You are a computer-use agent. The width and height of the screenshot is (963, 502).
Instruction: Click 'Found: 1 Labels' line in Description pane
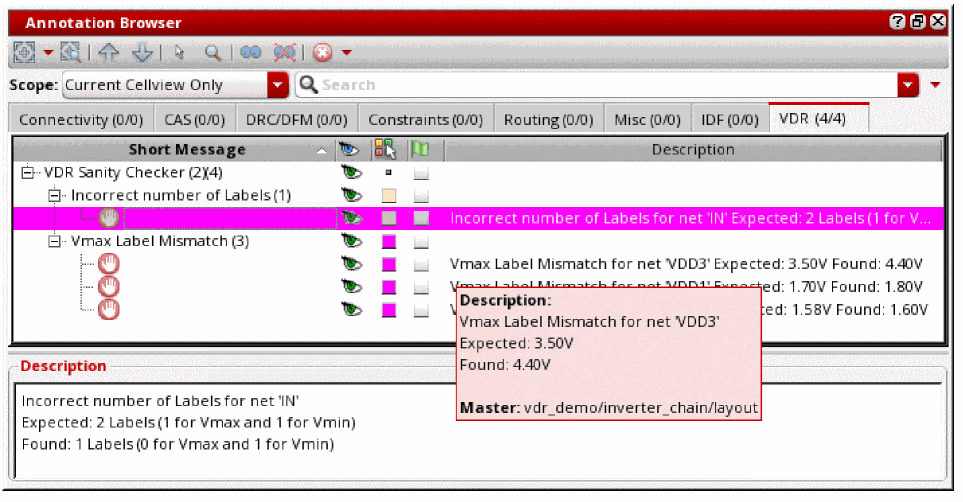pos(177,444)
